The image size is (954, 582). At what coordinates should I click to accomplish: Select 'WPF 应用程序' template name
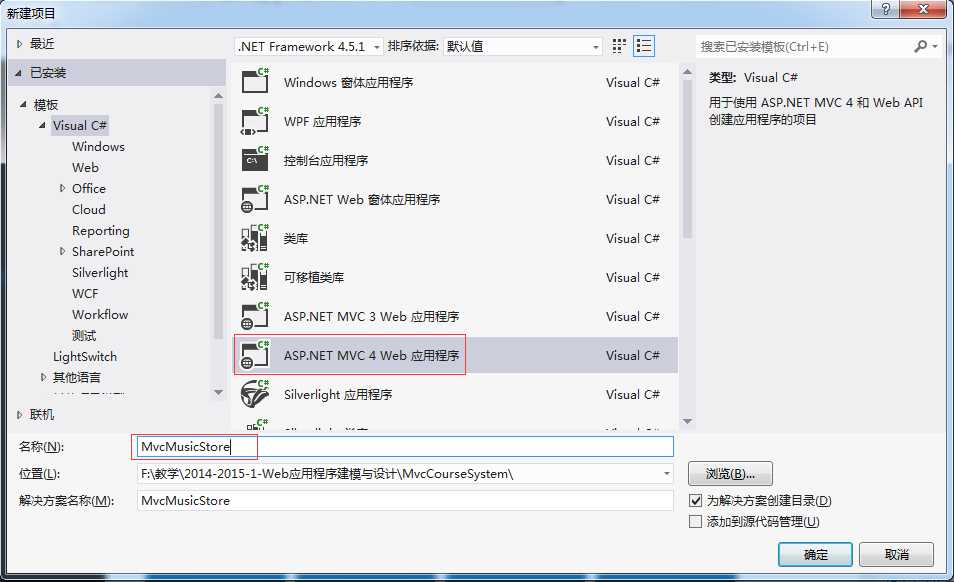(x=322, y=121)
